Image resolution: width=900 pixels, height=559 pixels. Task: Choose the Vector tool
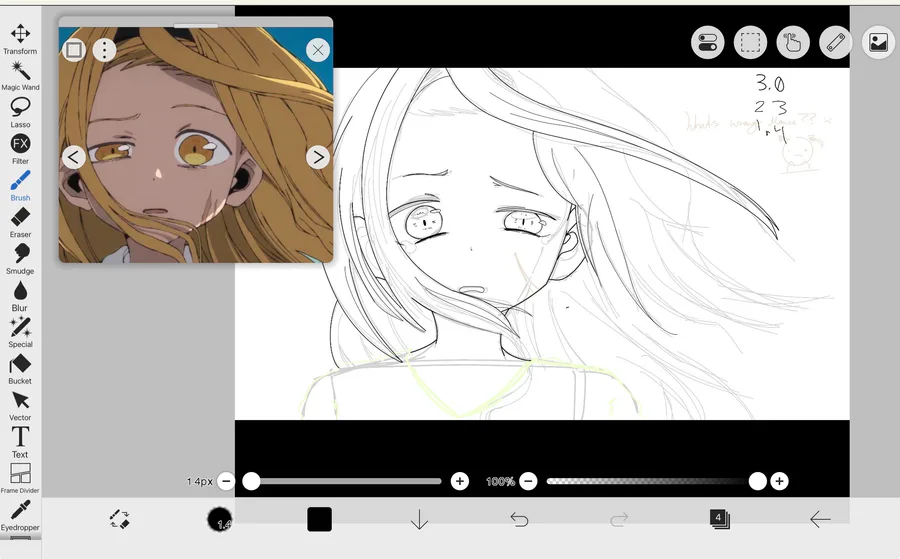coord(20,406)
